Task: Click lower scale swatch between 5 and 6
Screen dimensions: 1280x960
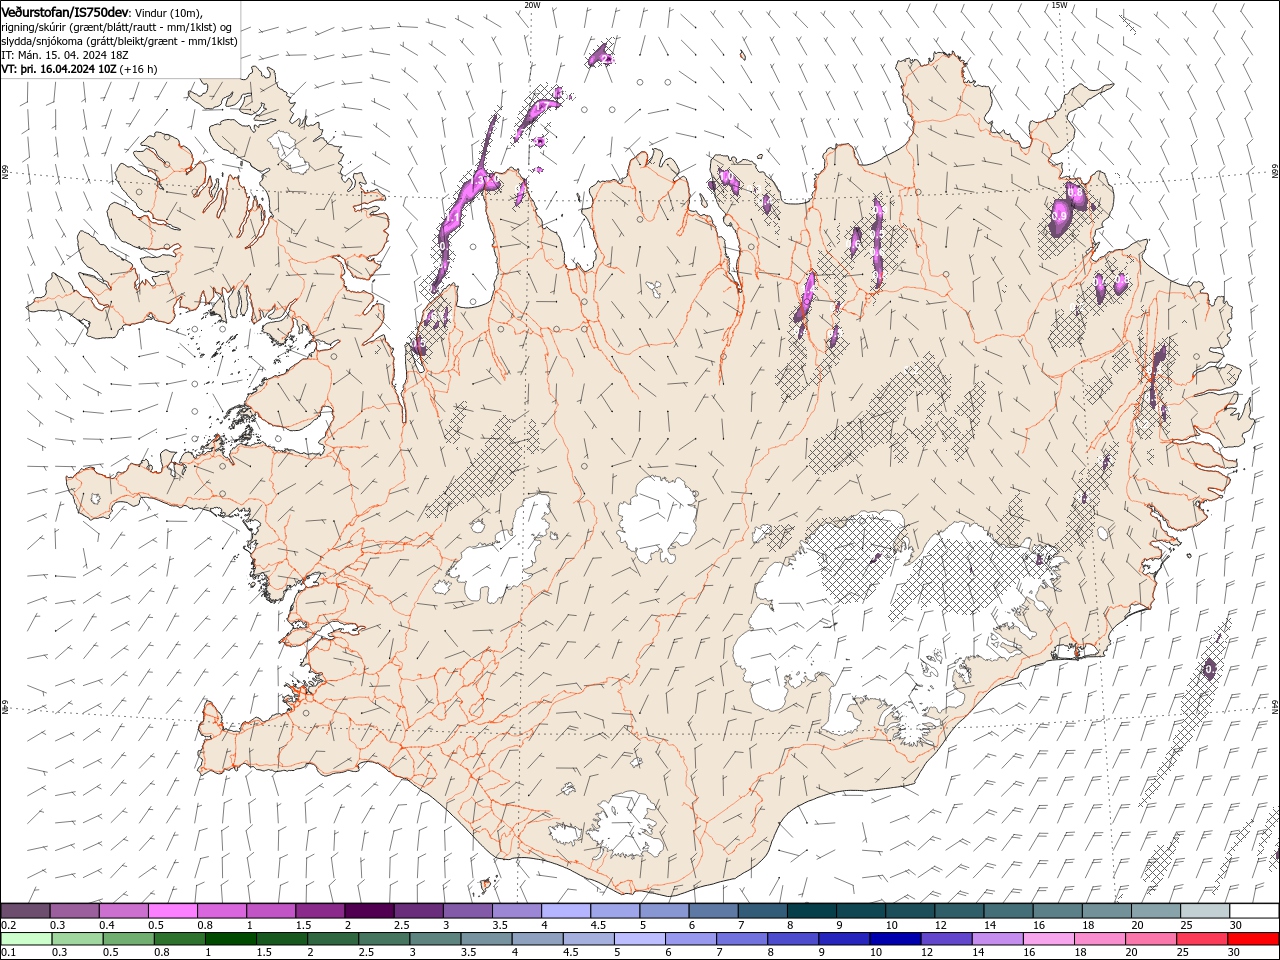Action: tap(640, 939)
